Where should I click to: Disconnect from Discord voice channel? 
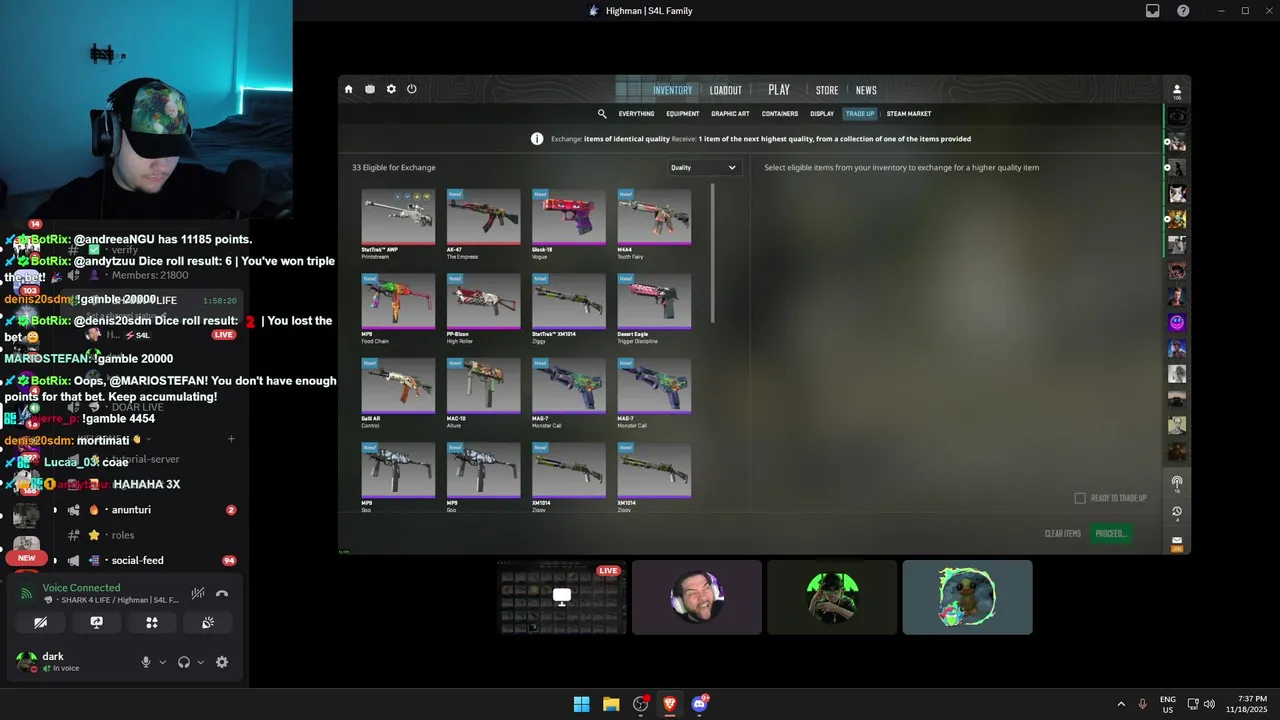(222, 593)
